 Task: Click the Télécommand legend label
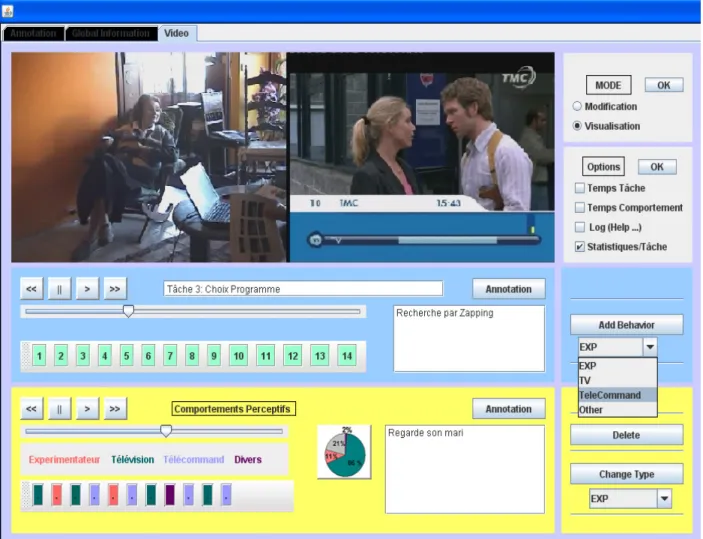coord(194,460)
